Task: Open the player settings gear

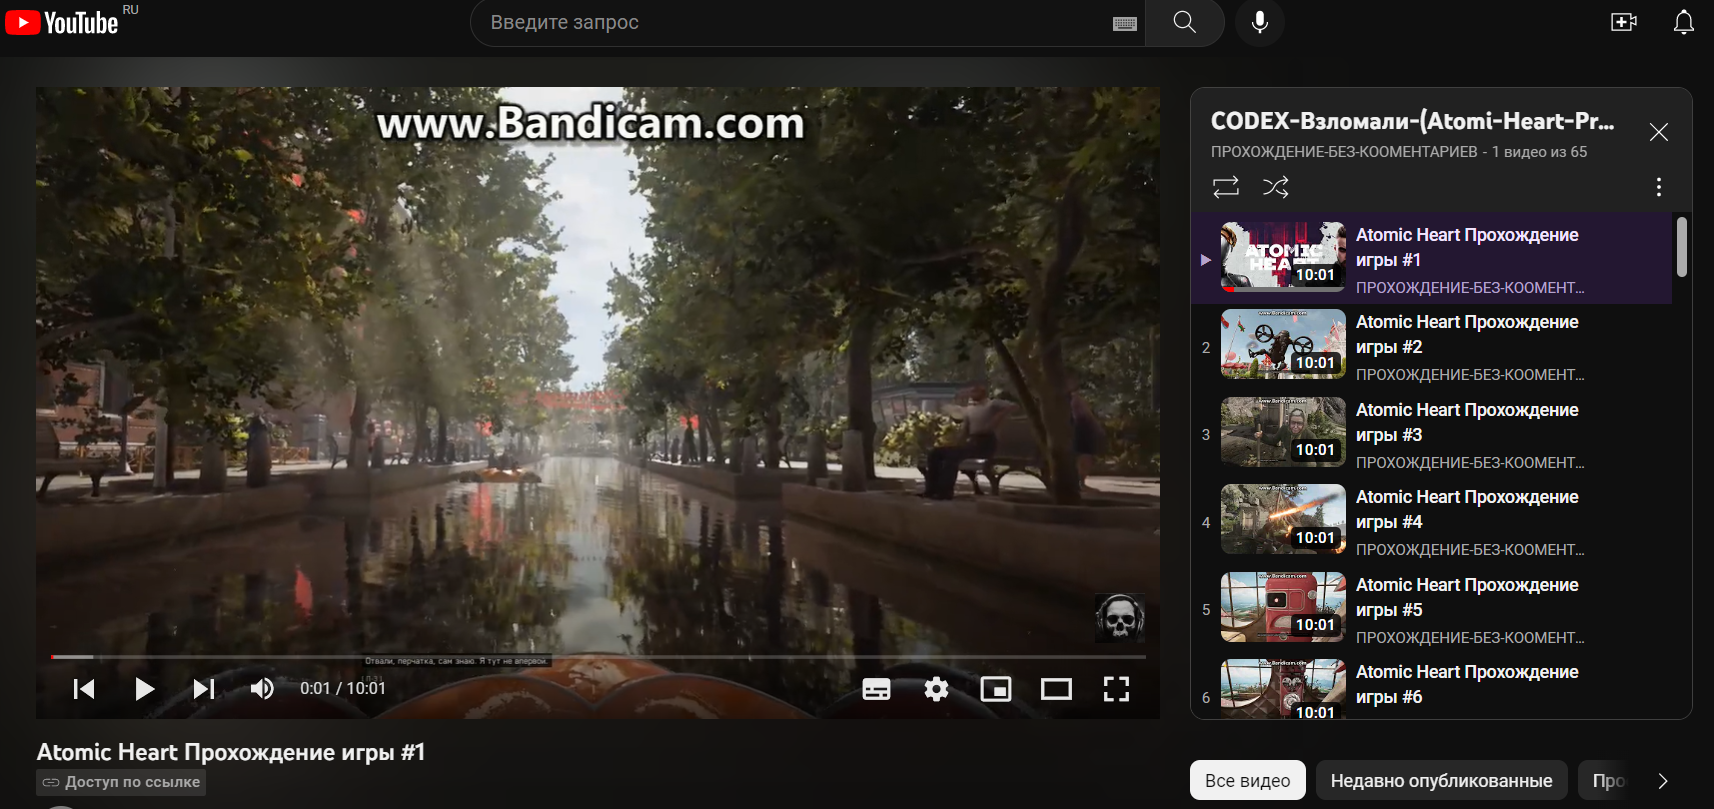Action: 936,689
